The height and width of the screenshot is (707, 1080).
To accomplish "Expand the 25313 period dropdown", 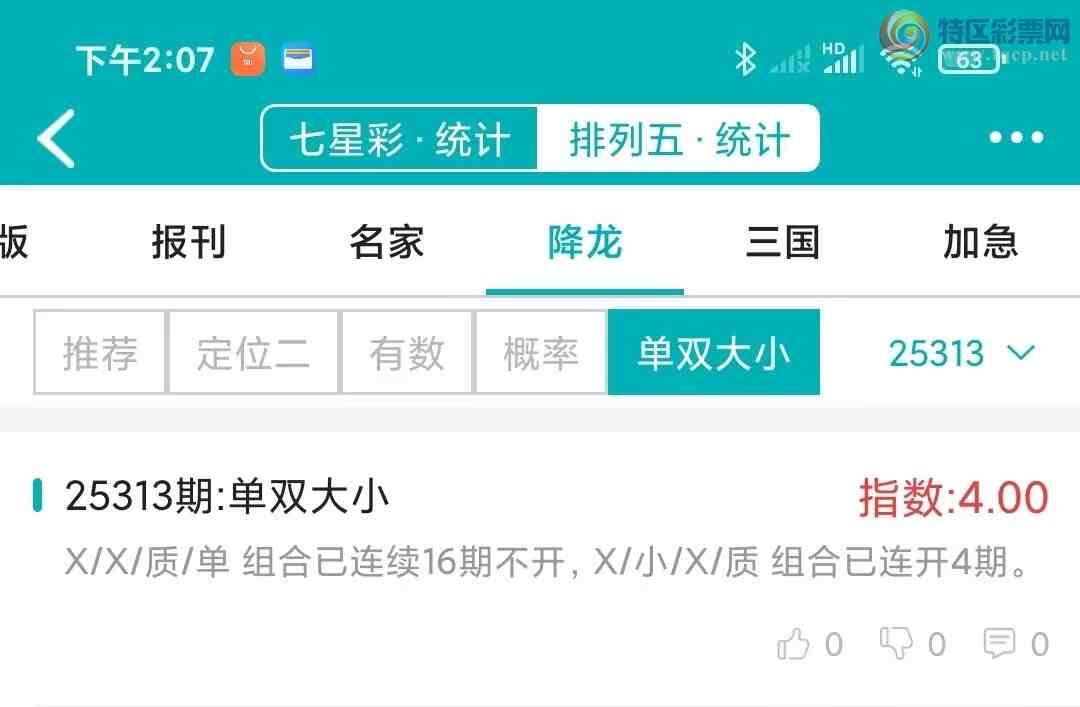I will (962, 354).
